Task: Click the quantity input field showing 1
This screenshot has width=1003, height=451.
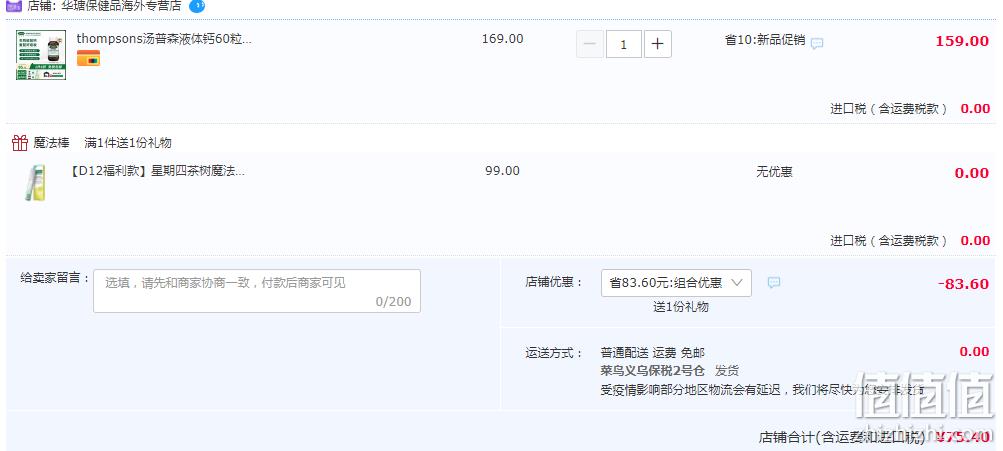Action: (624, 45)
